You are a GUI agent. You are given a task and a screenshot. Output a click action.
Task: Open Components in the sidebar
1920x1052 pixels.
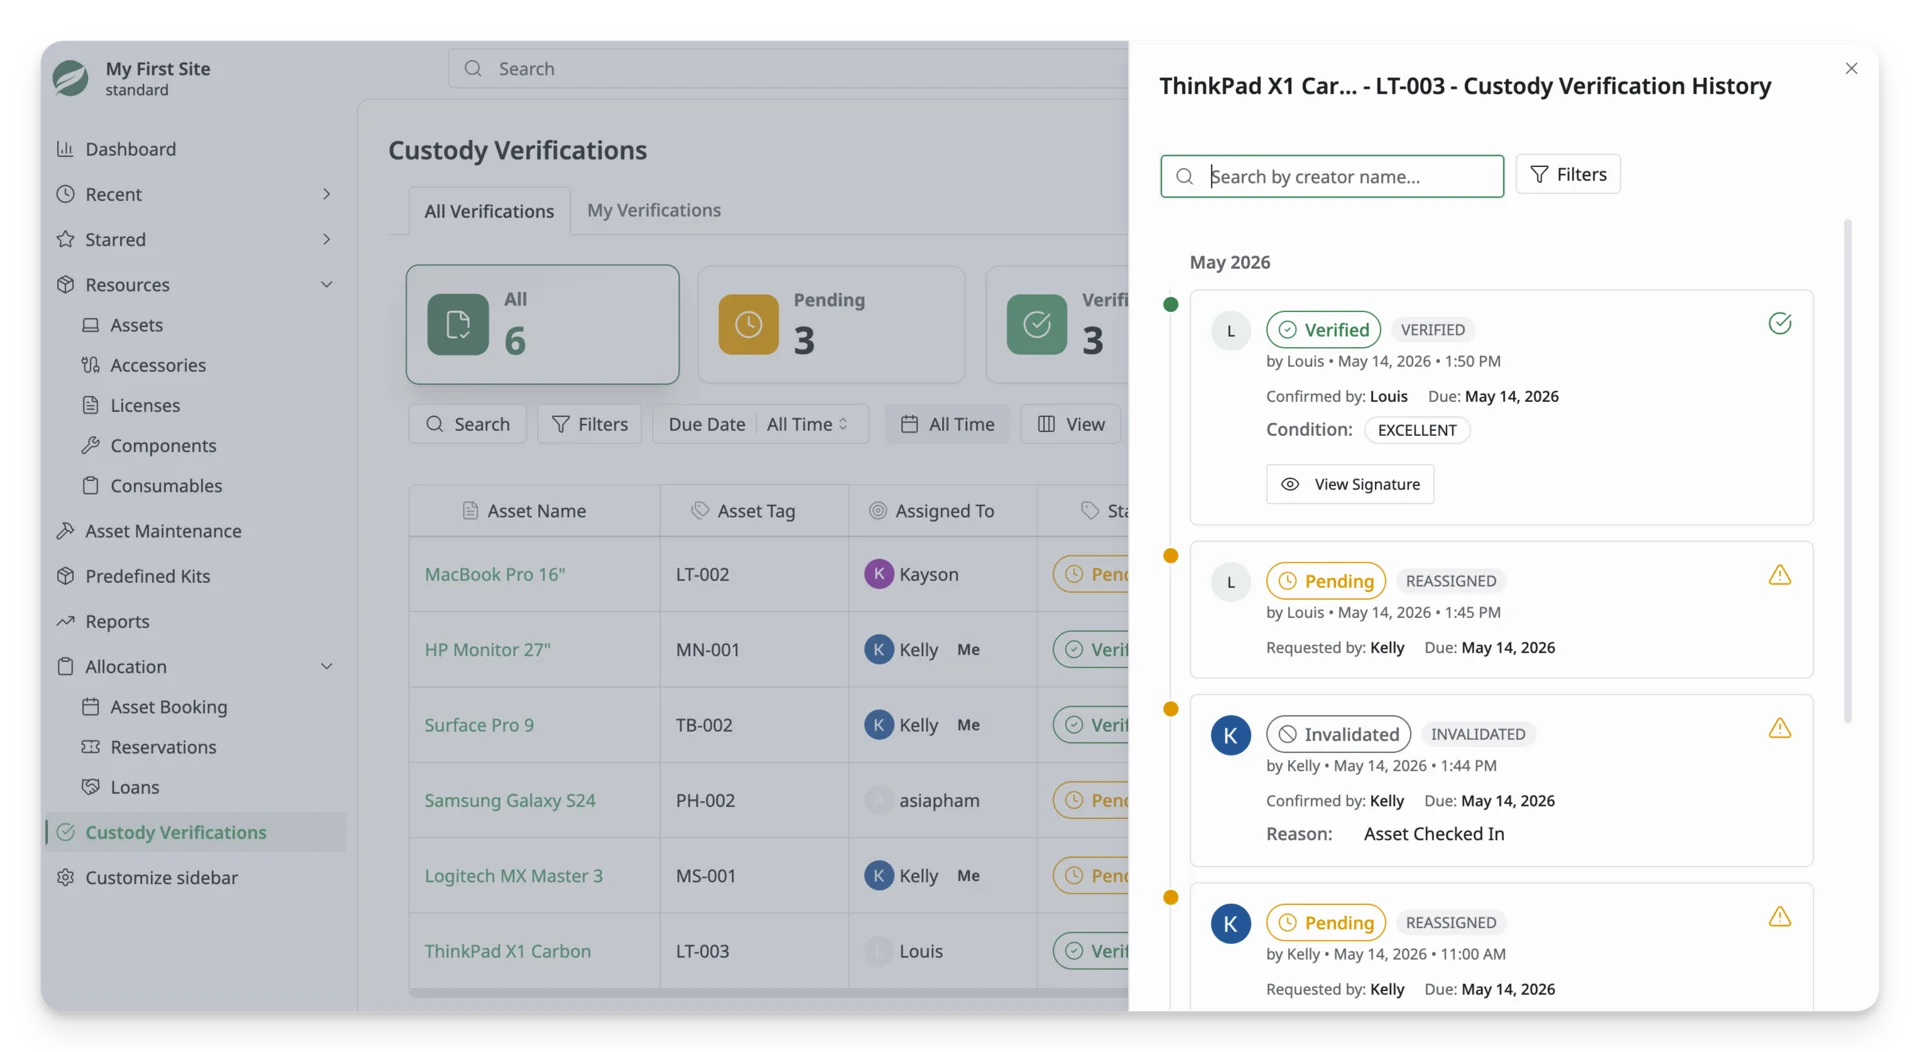coord(163,445)
